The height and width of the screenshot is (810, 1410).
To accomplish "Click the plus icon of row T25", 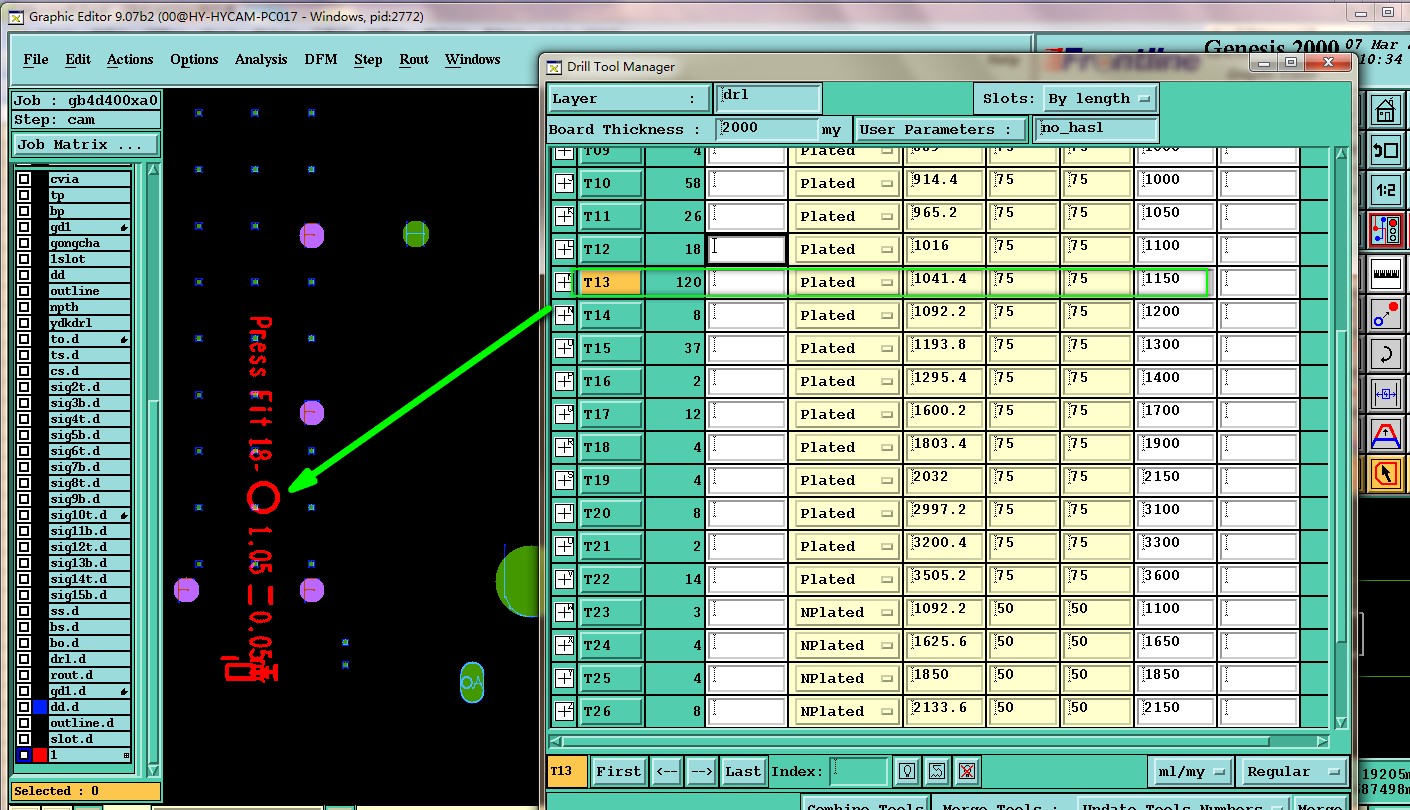I will (x=564, y=678).
